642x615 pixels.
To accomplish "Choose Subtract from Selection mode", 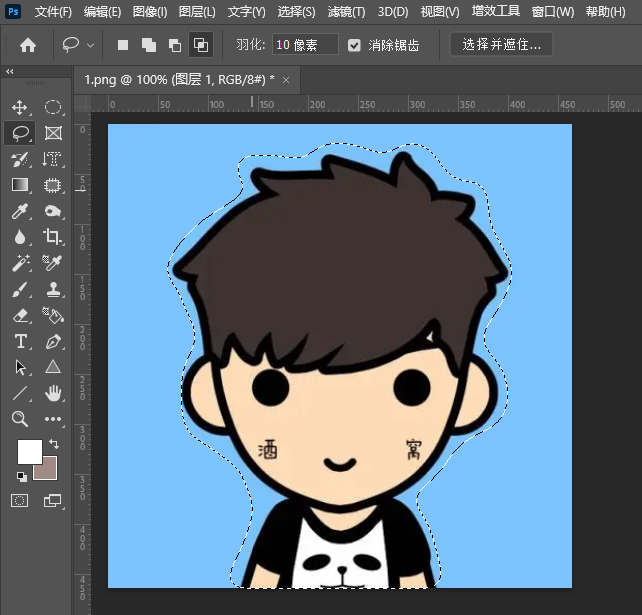I will [175, 45].
